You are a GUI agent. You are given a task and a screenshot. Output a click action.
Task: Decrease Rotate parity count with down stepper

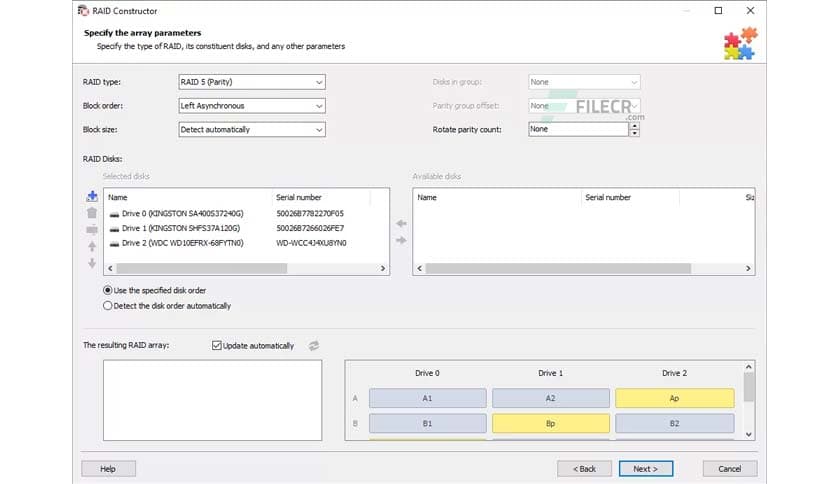634,133
